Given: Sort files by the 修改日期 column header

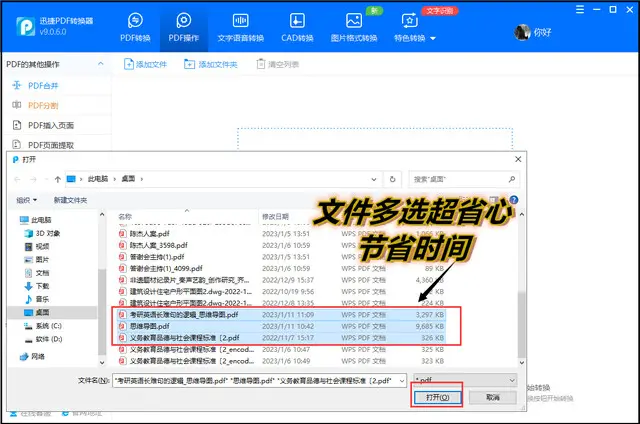Looking at the screenshot, I should pyautogui.click(x=275, y=217).
